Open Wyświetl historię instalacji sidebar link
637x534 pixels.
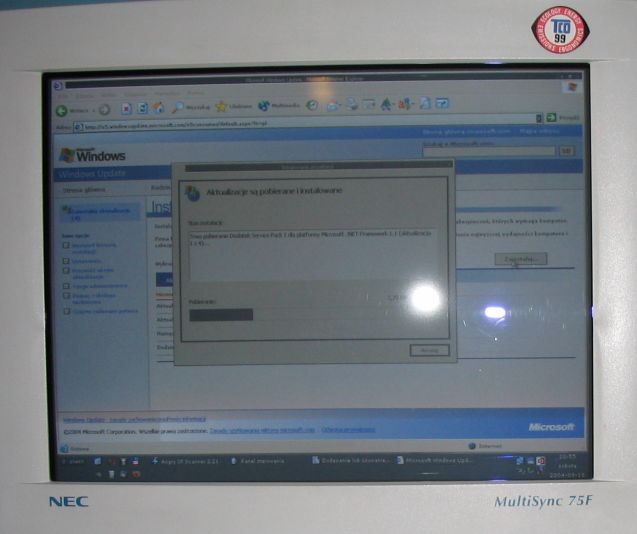pyautogui.click(x=94, y=248)
